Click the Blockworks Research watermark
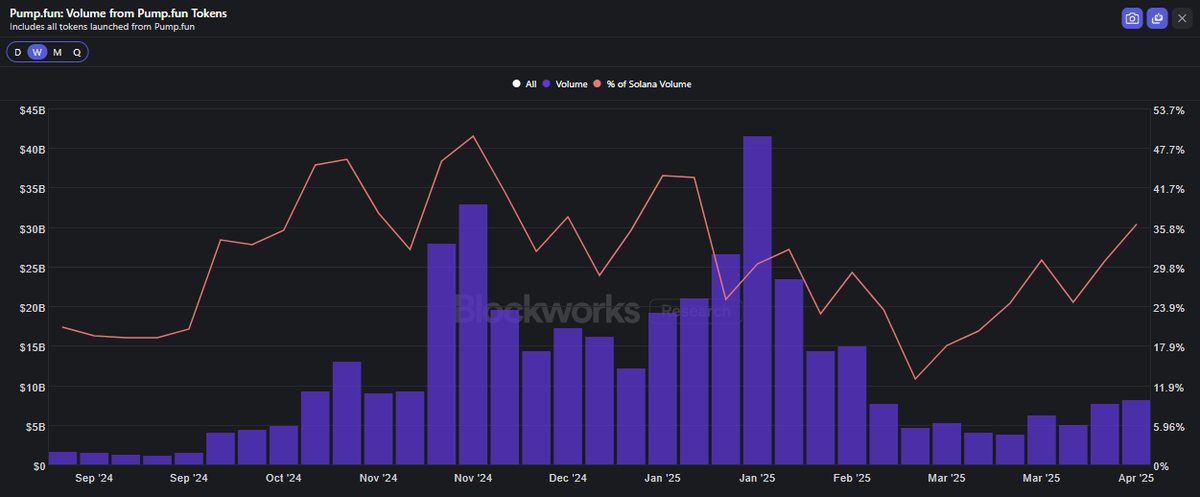This screenshot has height=497, width=1200. (x=590, y=310)
